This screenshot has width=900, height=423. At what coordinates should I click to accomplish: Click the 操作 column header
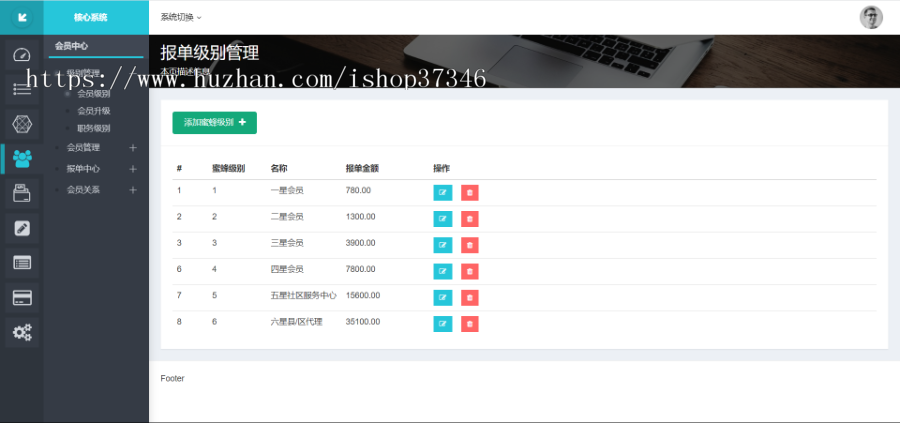pos(441,168)
